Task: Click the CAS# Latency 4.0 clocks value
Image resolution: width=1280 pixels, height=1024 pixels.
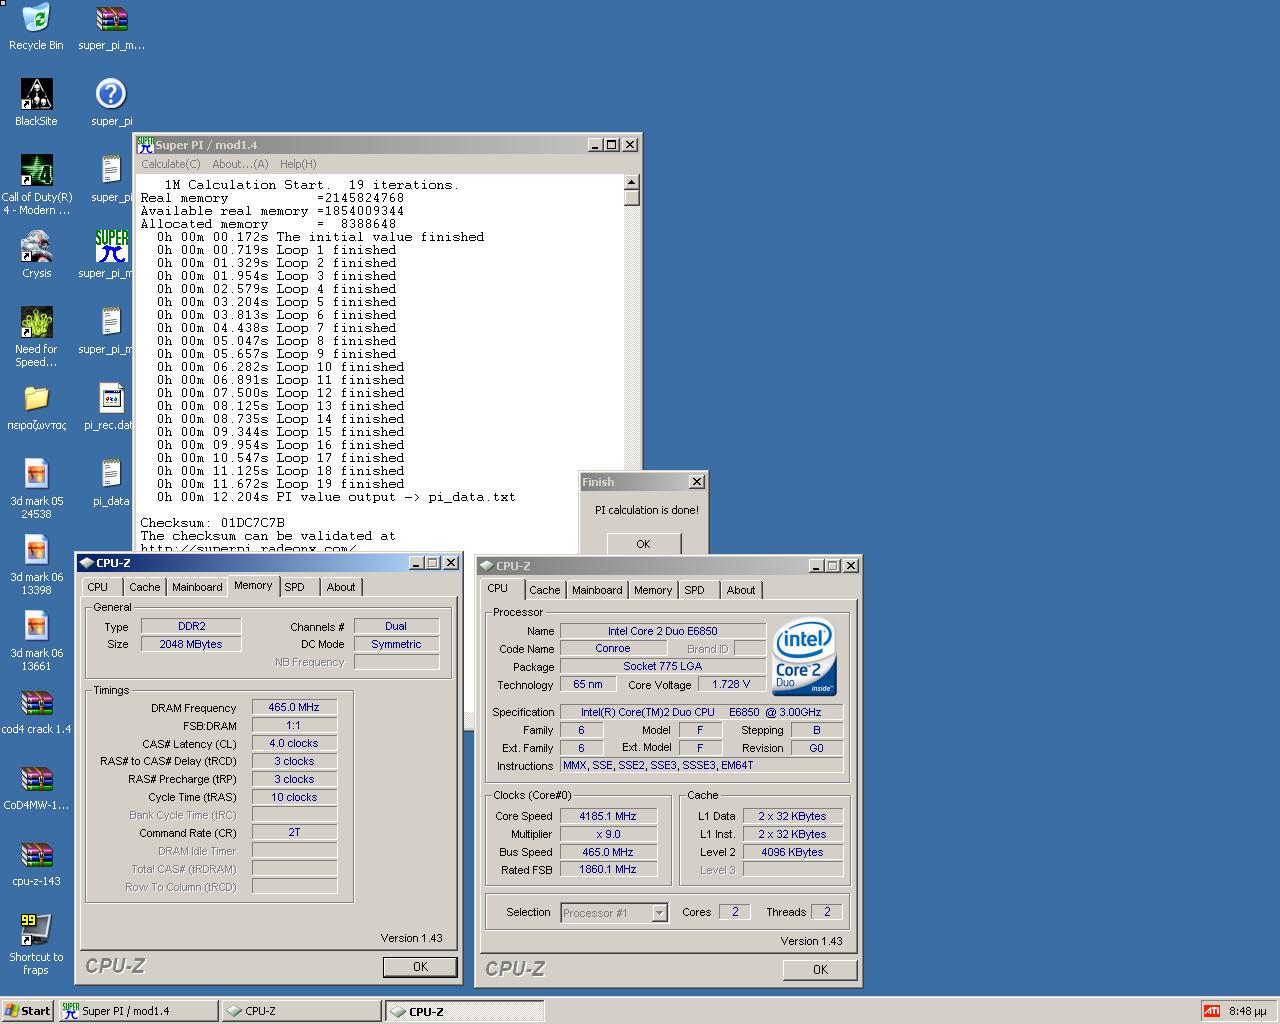Action: click(x=294, y=744)
